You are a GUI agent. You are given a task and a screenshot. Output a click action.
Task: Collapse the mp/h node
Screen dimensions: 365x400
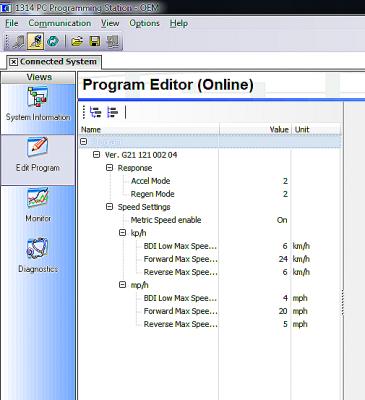(x=122, y=285)
